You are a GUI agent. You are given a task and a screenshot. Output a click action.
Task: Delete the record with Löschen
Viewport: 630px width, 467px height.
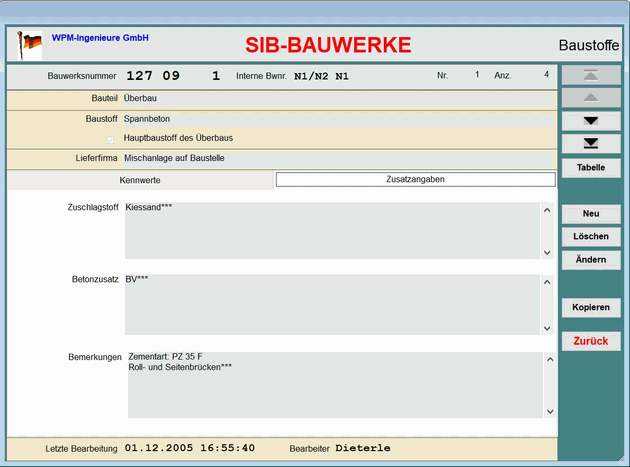tap(591, 236)
